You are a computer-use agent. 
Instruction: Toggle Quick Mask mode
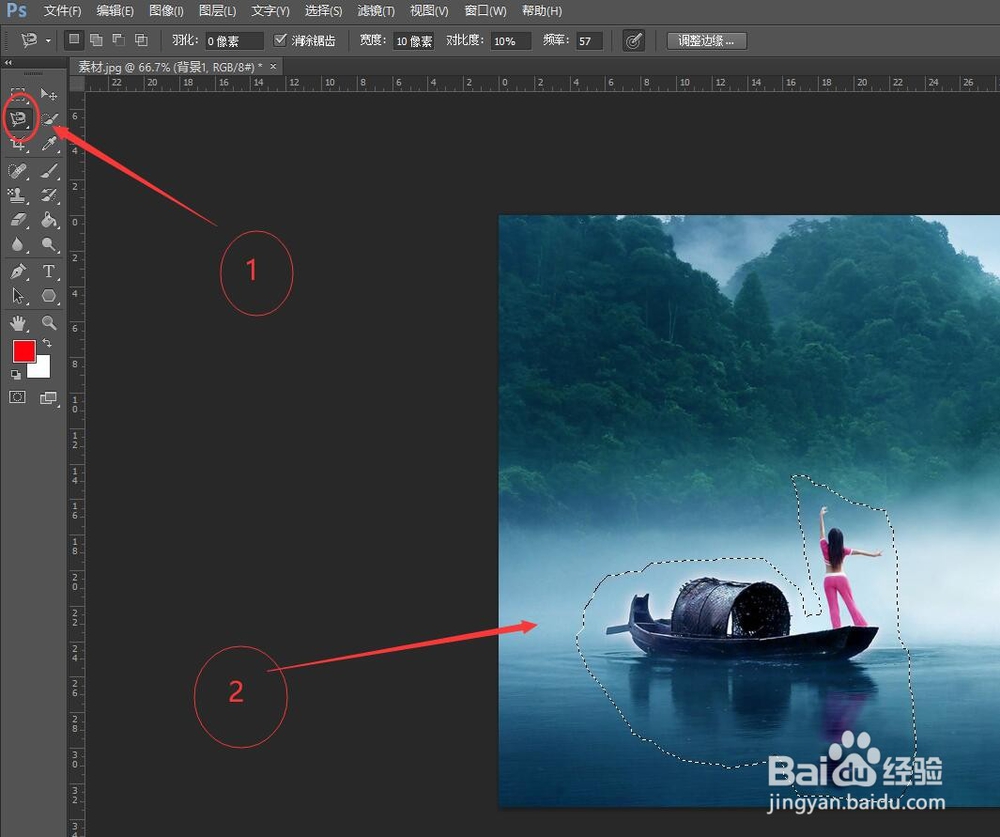click(18, 397)
